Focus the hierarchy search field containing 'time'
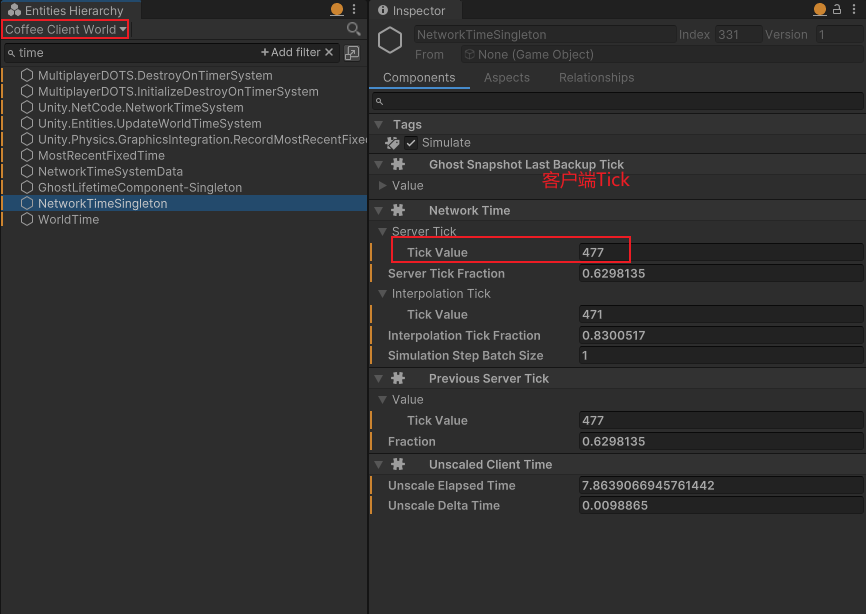This screenshot has width=866, height=614. pyautogui.click(x=133, y=52)
